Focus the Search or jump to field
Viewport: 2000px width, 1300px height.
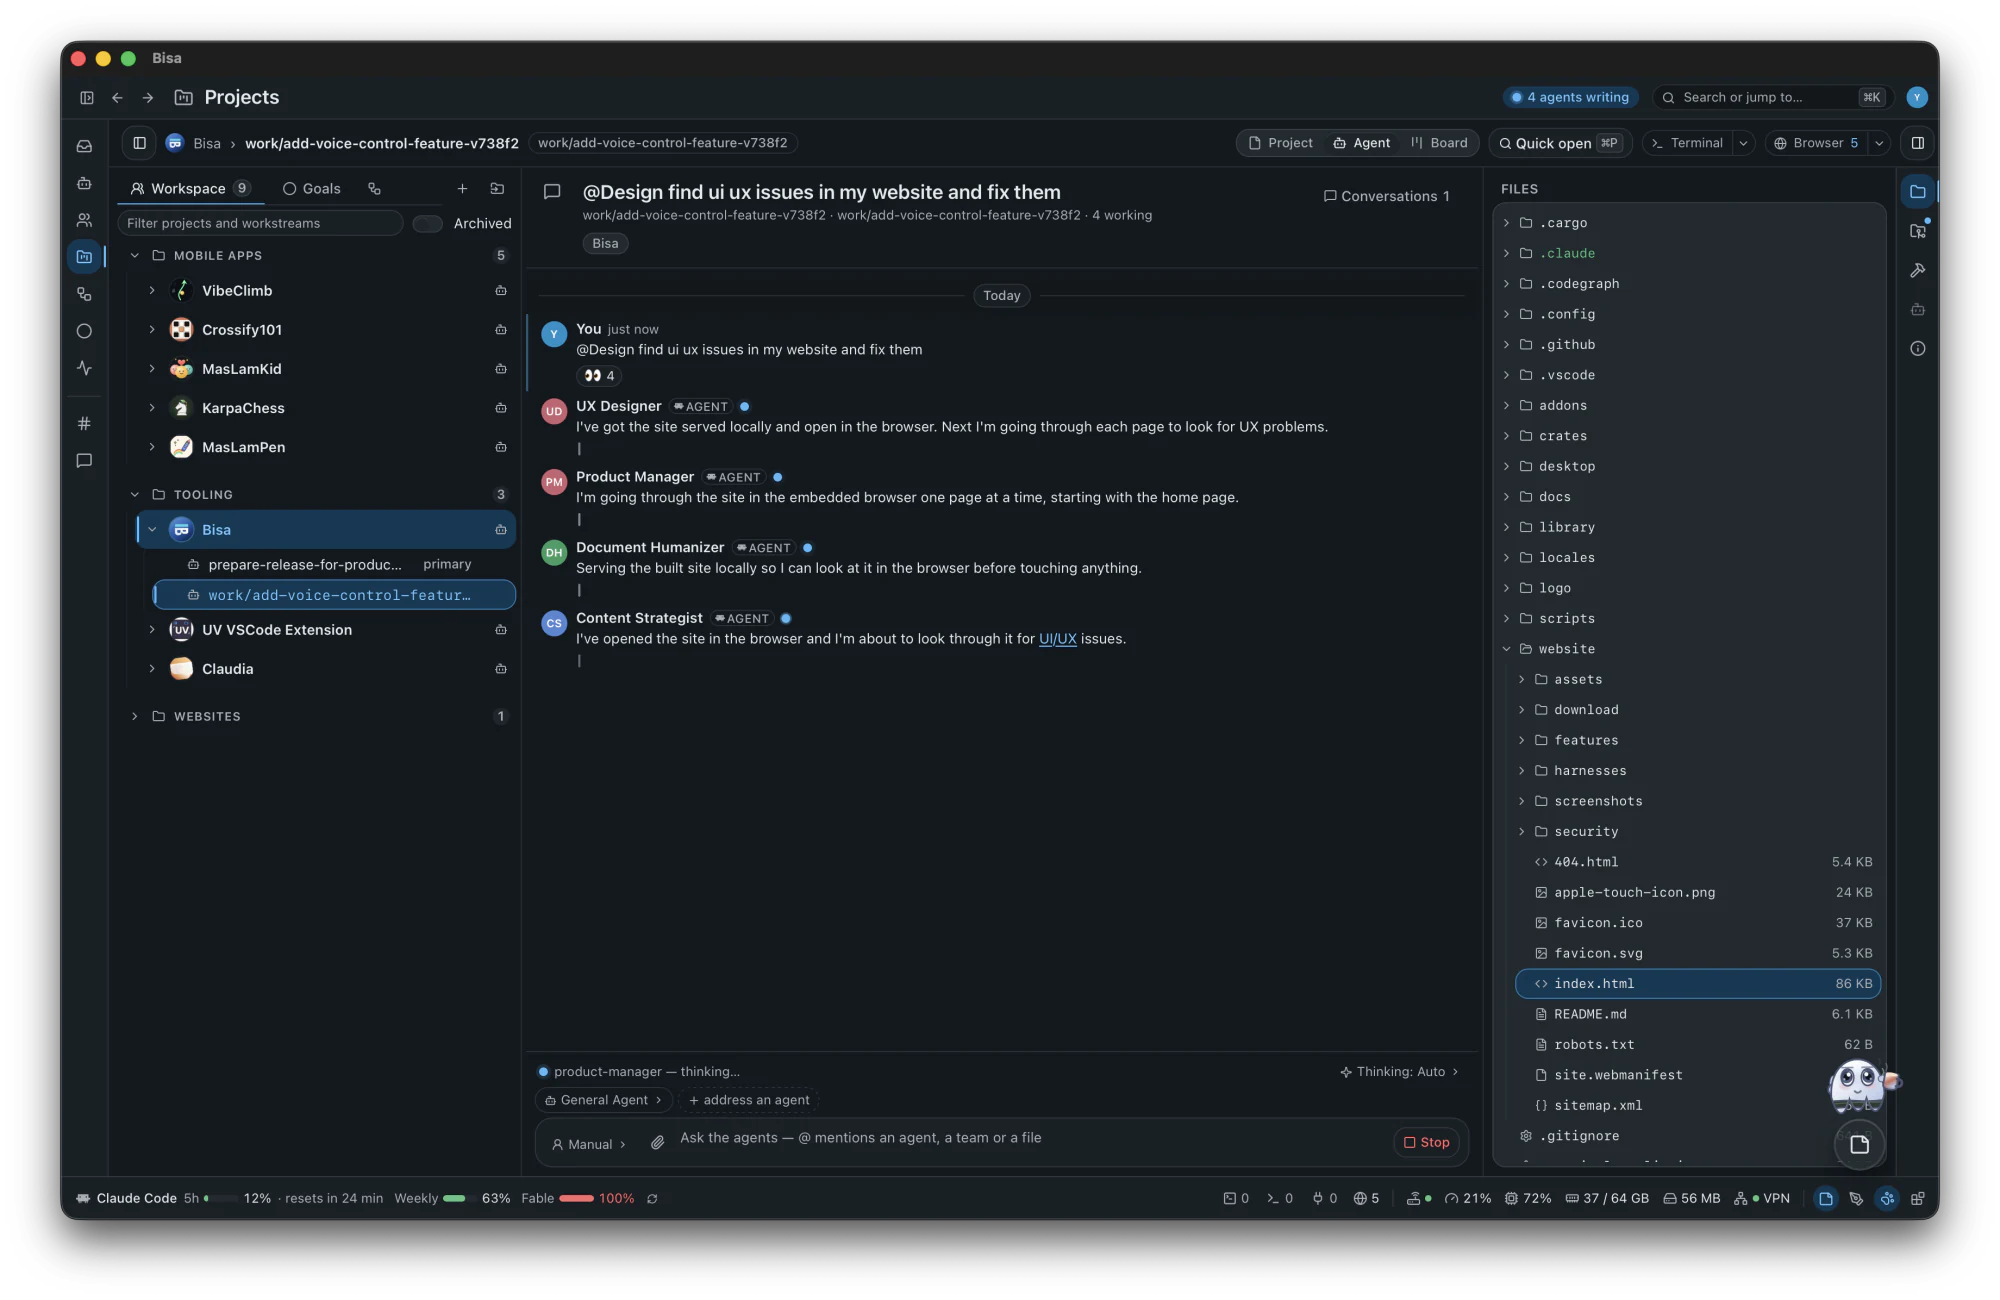tap(1772, 97)
